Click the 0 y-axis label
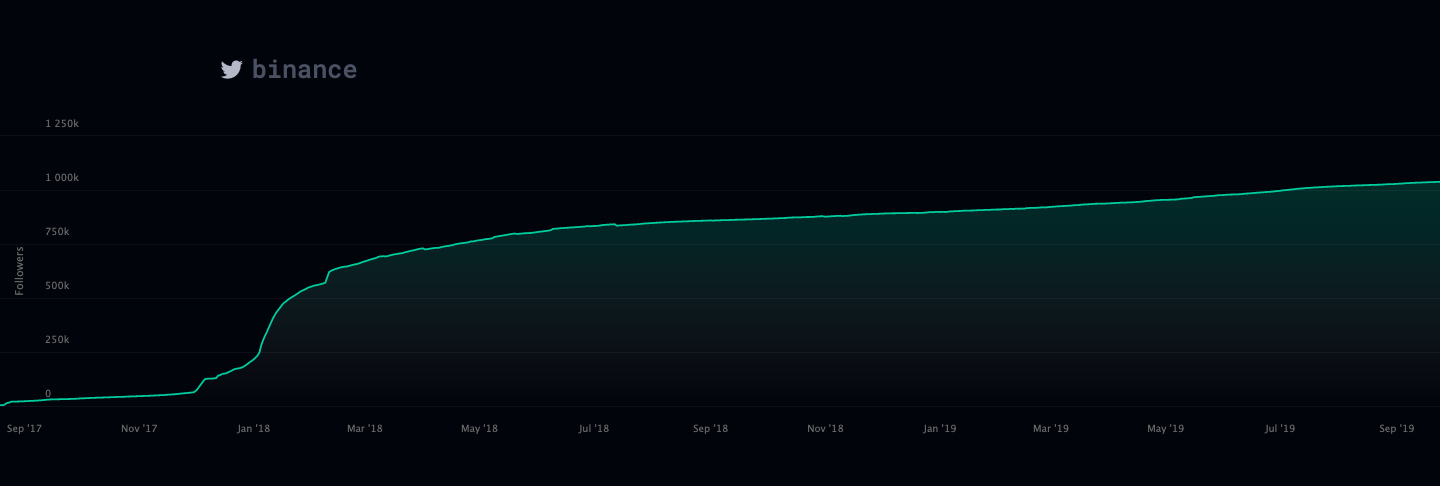Image resolution: width=1440 pixels, height=486 pixels. click(x=48, y=394)
